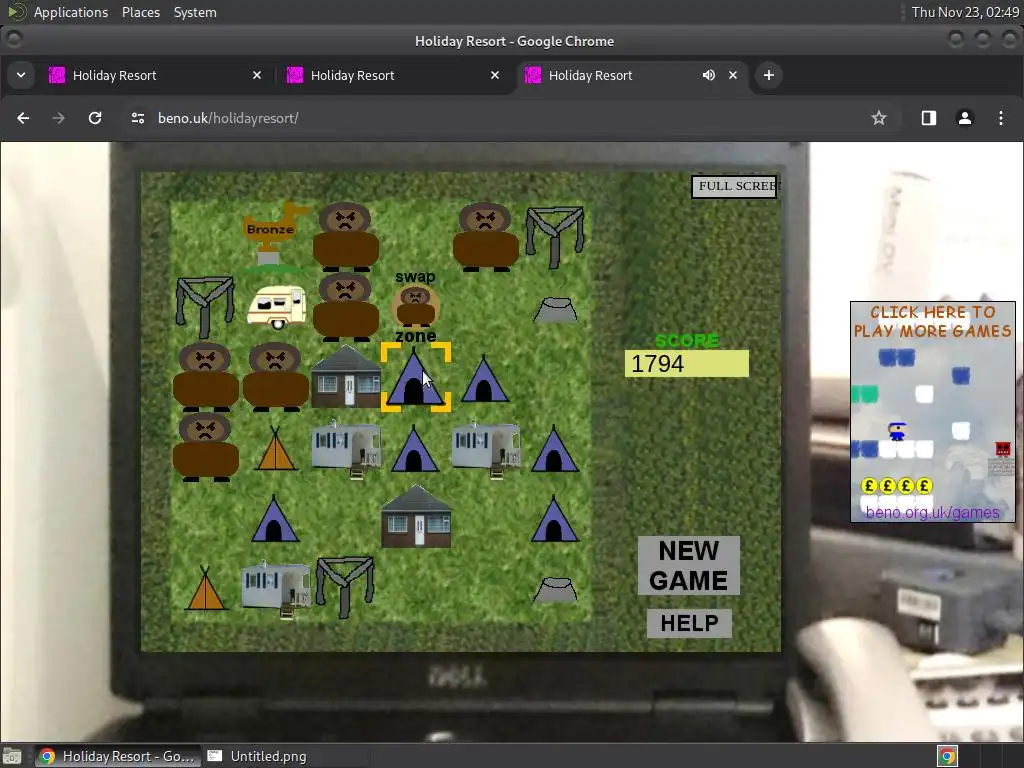Click gorilla left of the upper orange teepee
Image resolution: width=1024 pixels, height=768 pixels.
tap(205, 447)
